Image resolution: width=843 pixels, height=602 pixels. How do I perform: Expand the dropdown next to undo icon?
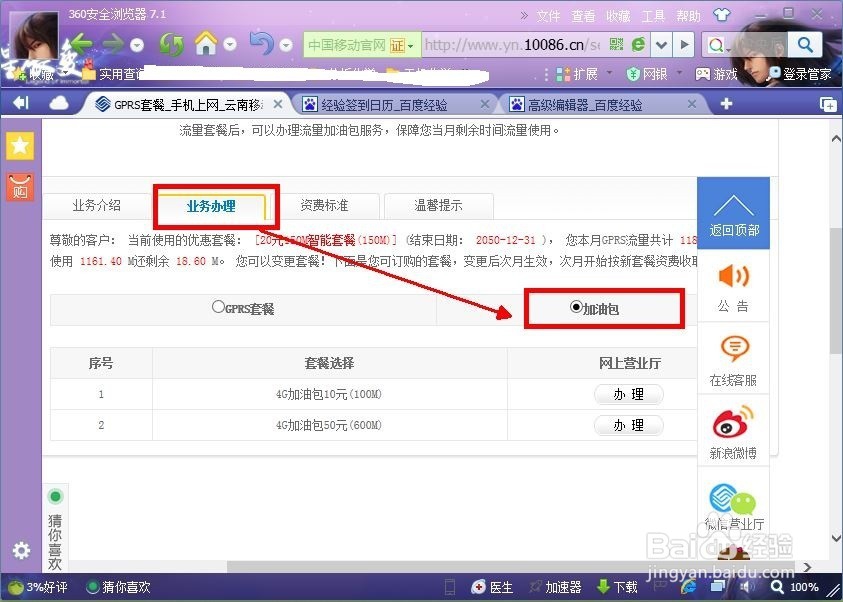coord(286,45)
